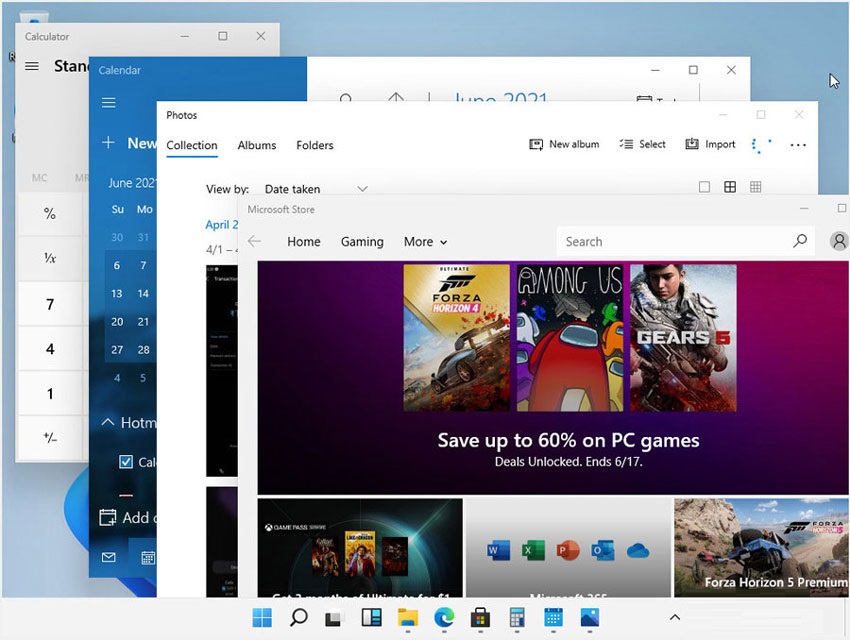This screenshot has height=640, width=850.
Task: Switch to Albums tab in Photos
Action: (x=257, y=145)
